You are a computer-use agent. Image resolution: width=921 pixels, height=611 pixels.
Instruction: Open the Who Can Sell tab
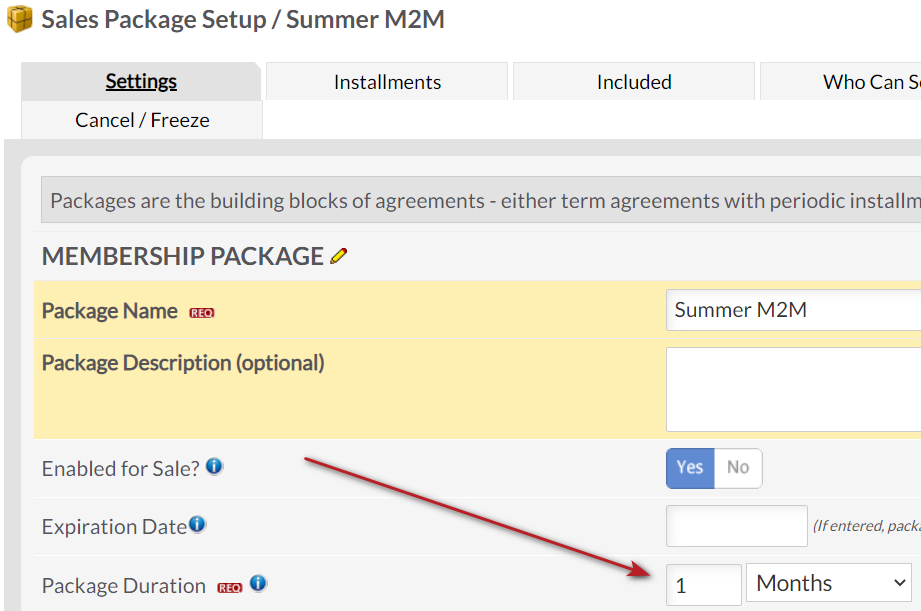click(x=871, y=81)
